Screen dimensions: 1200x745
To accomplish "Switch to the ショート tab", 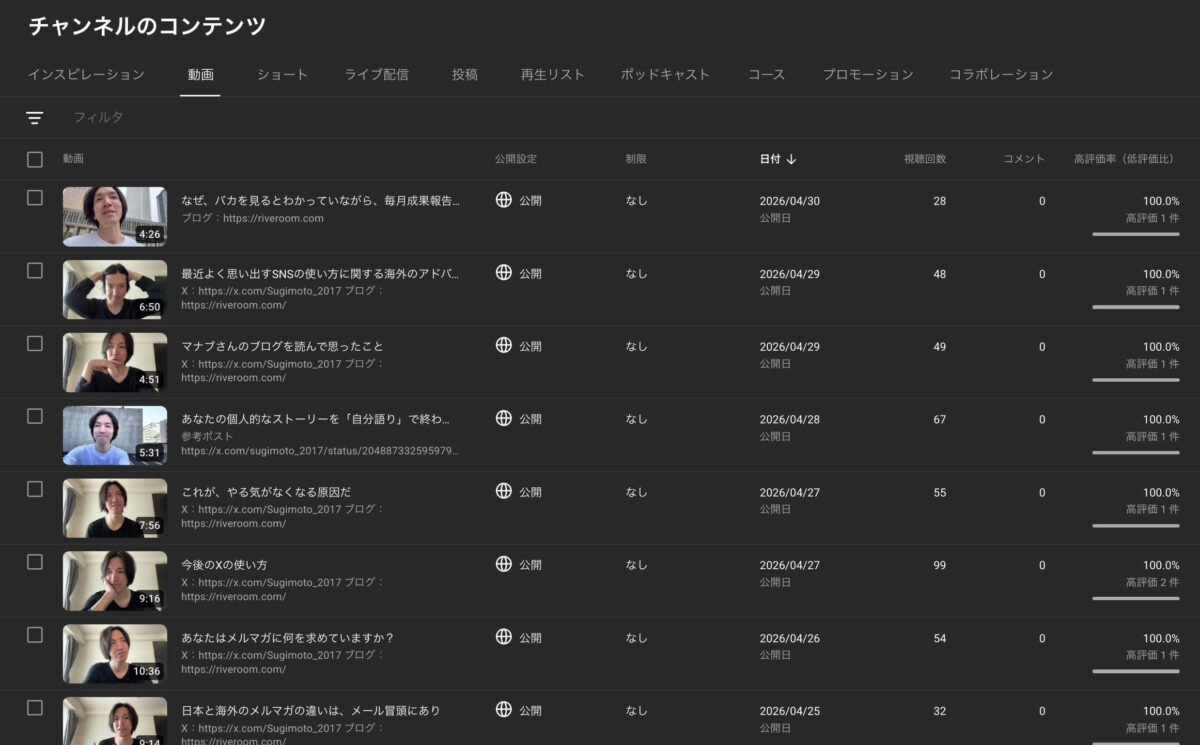I will pyautogui.click(x=281, y=74).
